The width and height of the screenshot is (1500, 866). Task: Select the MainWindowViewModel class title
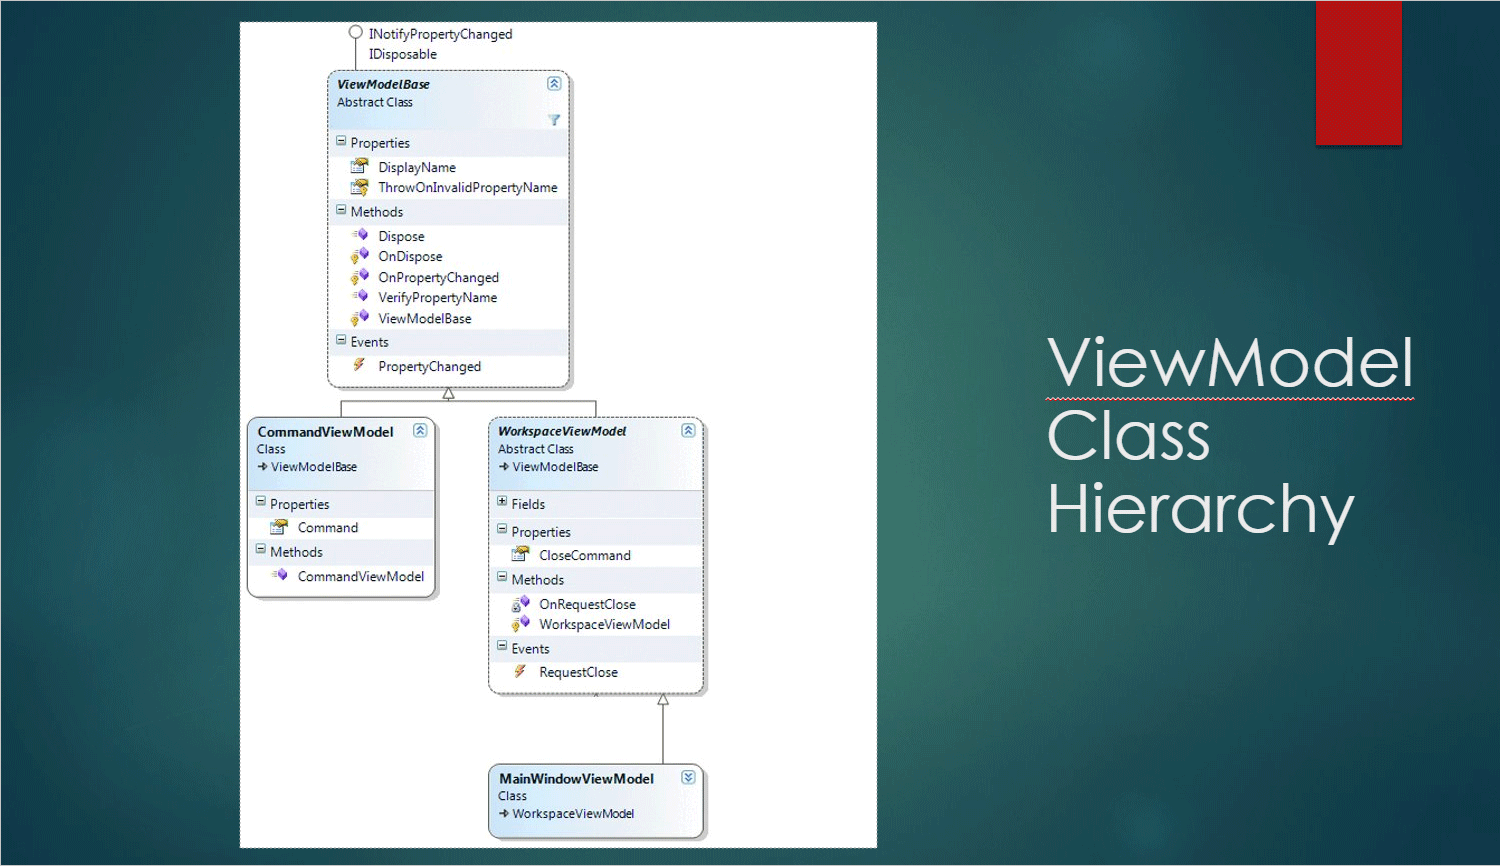click(576, 779)
